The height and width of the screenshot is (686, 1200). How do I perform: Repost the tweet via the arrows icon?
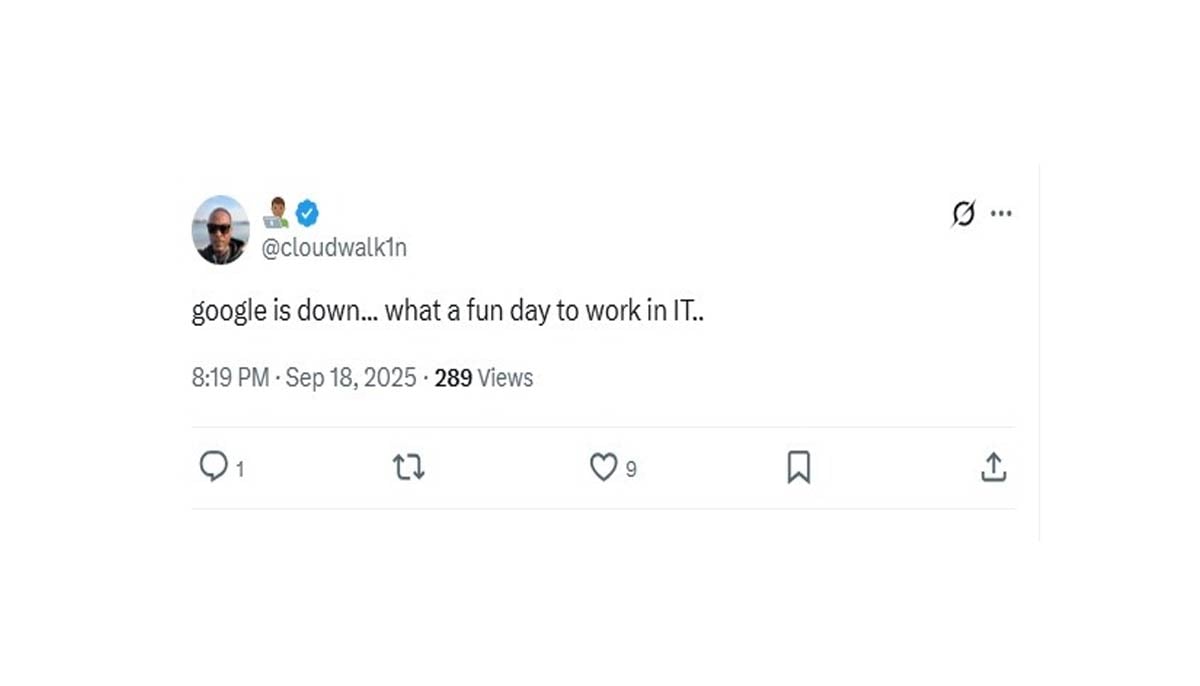coord(409,467)
